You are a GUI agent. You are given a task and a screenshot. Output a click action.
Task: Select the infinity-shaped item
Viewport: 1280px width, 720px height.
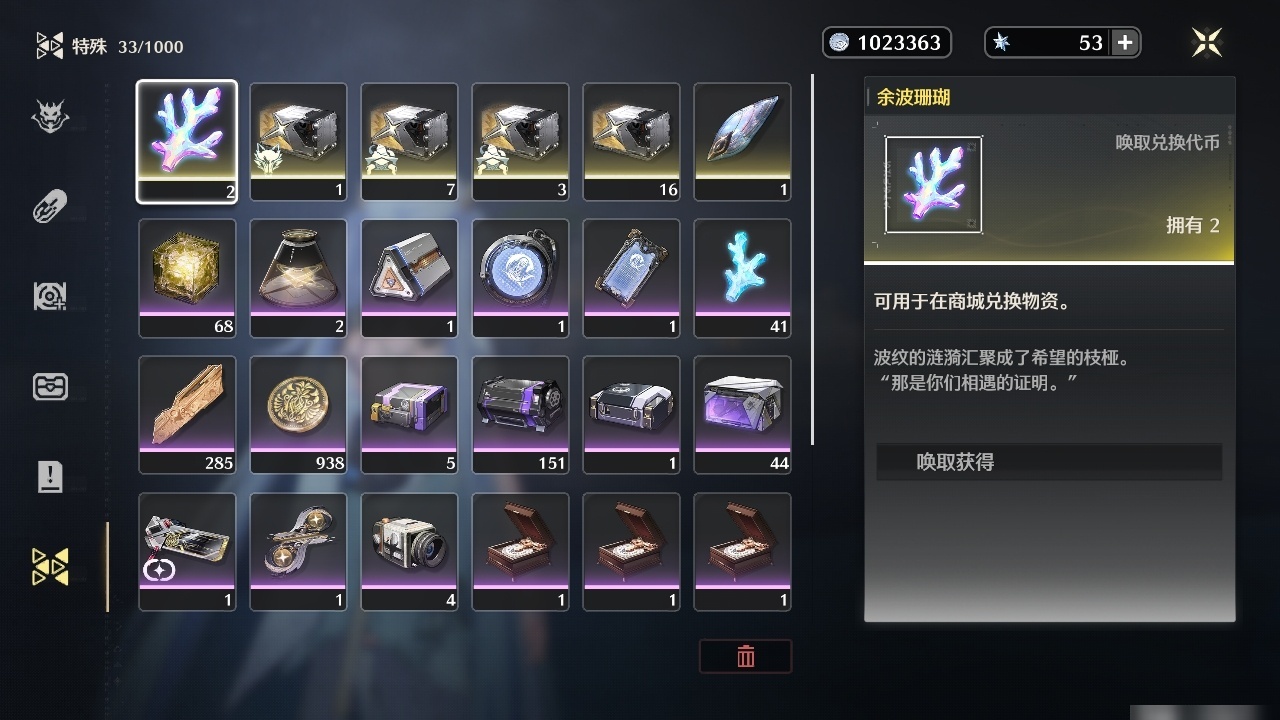[298, 552]
